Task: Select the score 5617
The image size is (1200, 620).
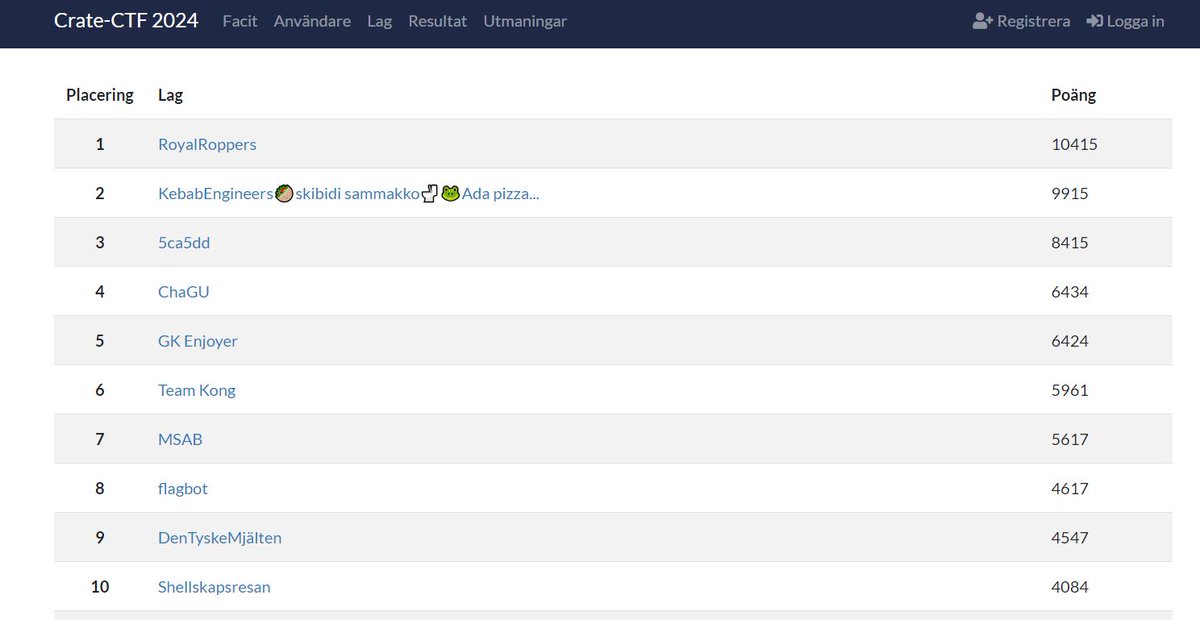Action: coord(1070,439)
